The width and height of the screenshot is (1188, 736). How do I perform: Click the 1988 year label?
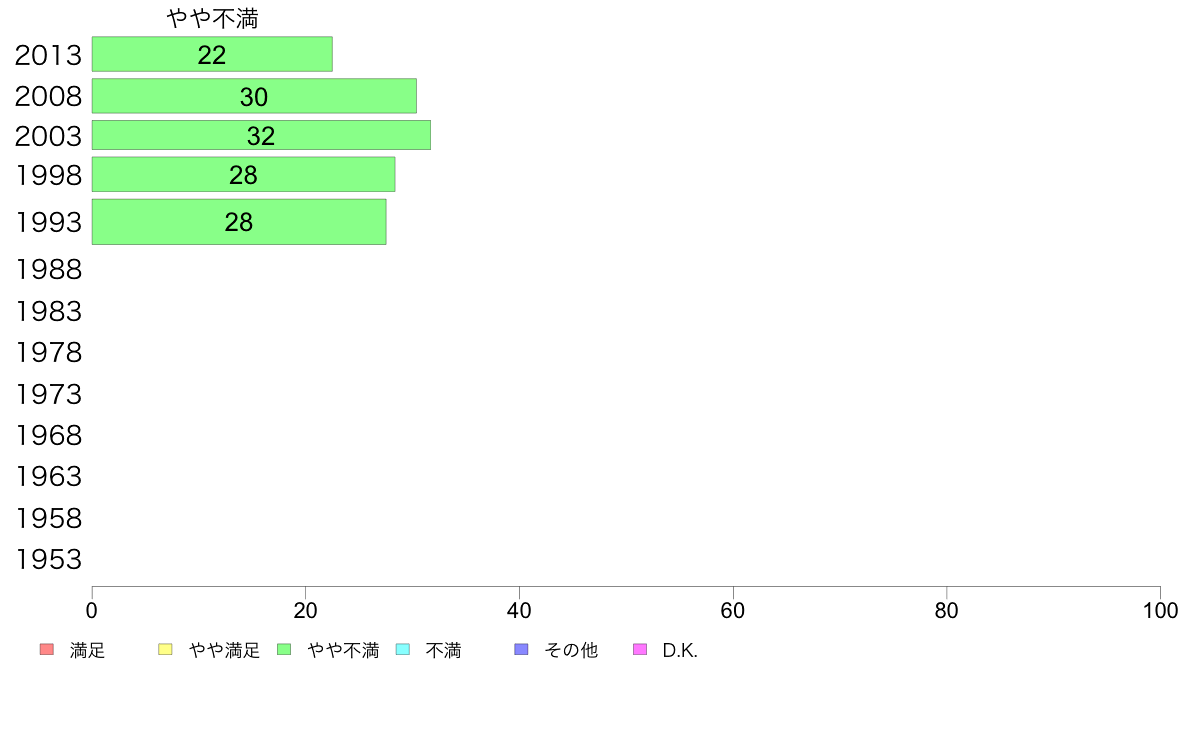[48, 270]
